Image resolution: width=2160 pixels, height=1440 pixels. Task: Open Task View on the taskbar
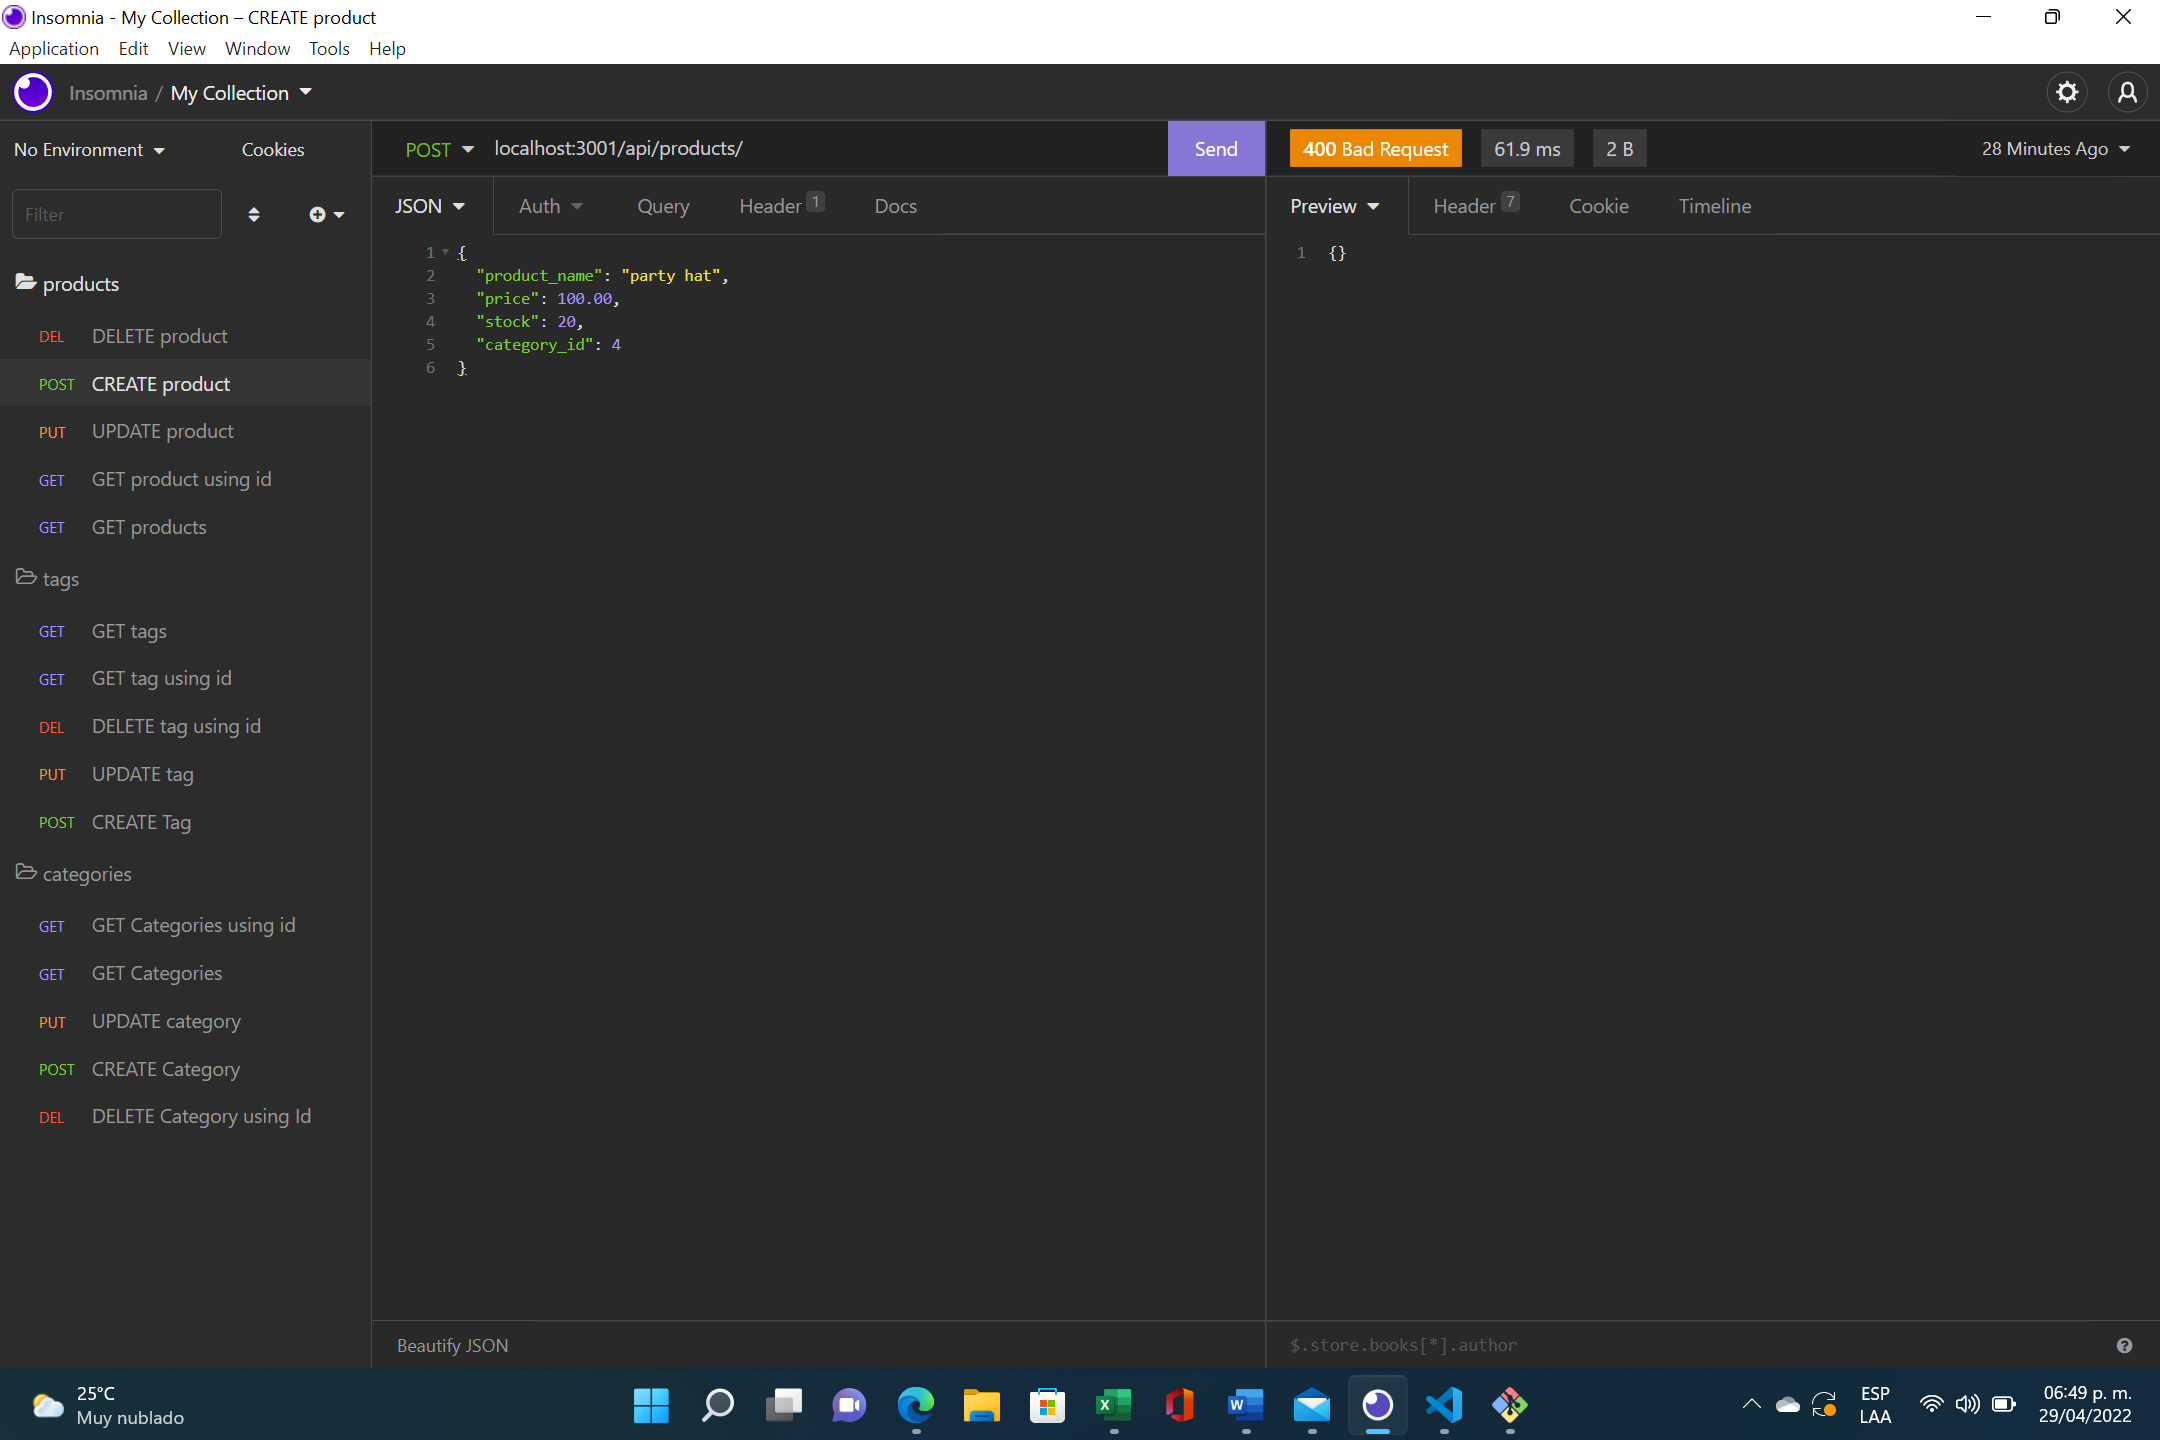point(783,1405)
